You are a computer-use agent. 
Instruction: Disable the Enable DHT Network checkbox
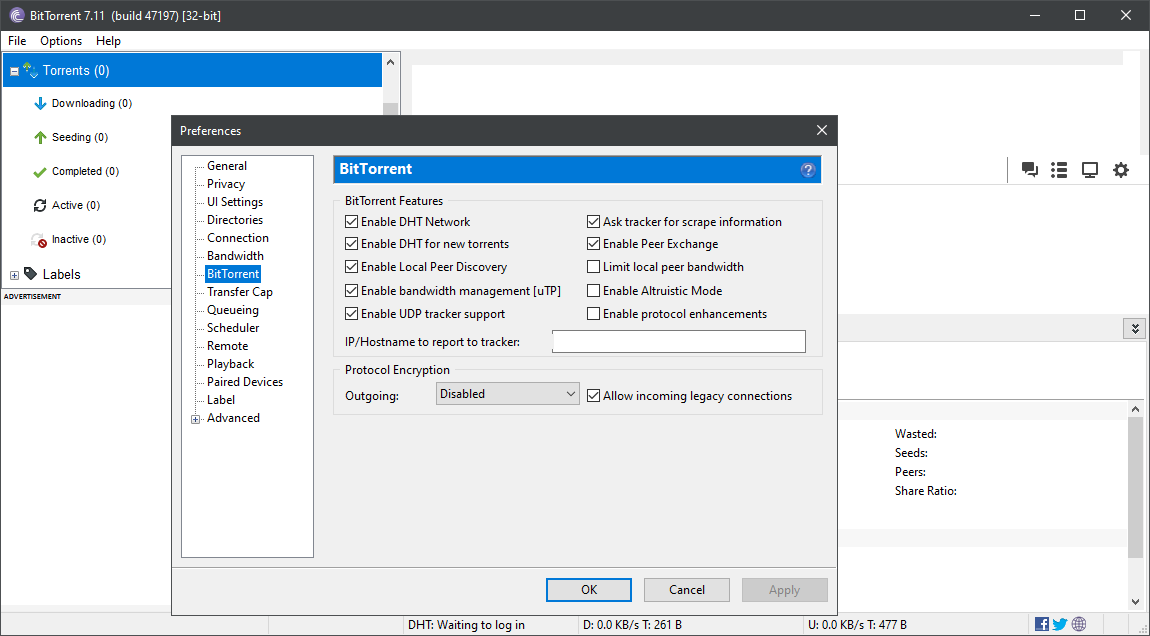351,221
